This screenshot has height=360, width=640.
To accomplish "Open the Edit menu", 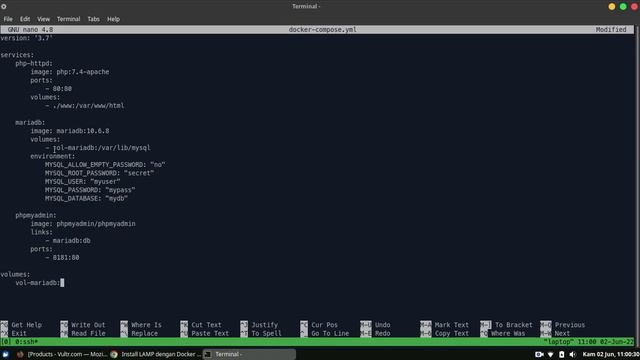I will (x=25, y=19).
